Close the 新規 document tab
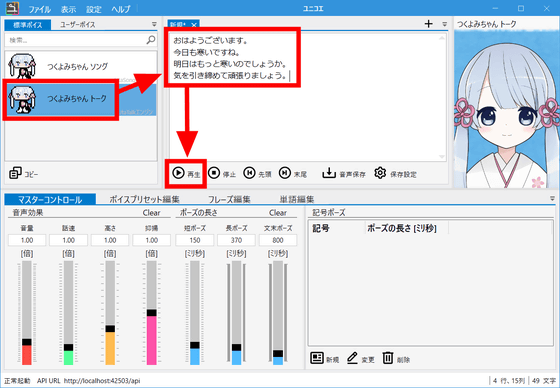The height and width of the screenshot is (388, 560). [x=194, y=25]
